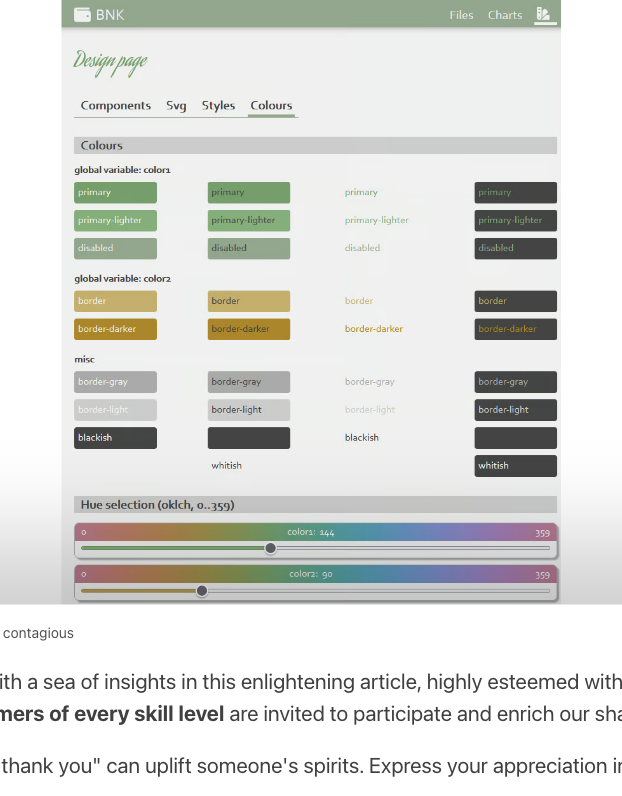
Task: Select the Colours tab
Action: 271,106
